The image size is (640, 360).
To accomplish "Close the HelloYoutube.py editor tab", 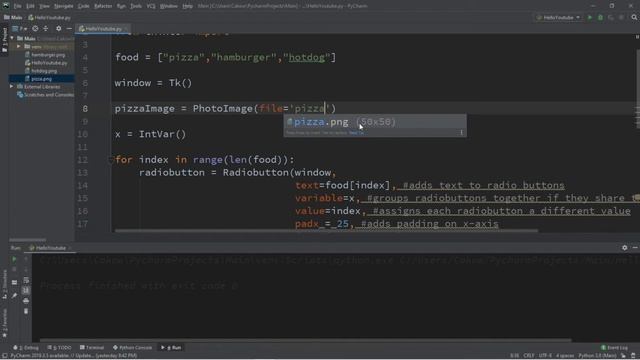I will point(127,29).
